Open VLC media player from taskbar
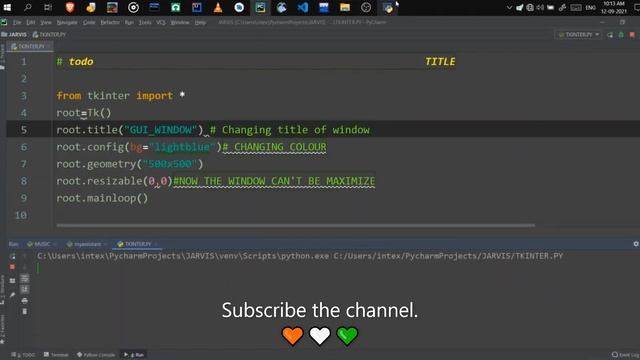Image resolution: width=640 pixels, height=360 pixels. [218, 7]
